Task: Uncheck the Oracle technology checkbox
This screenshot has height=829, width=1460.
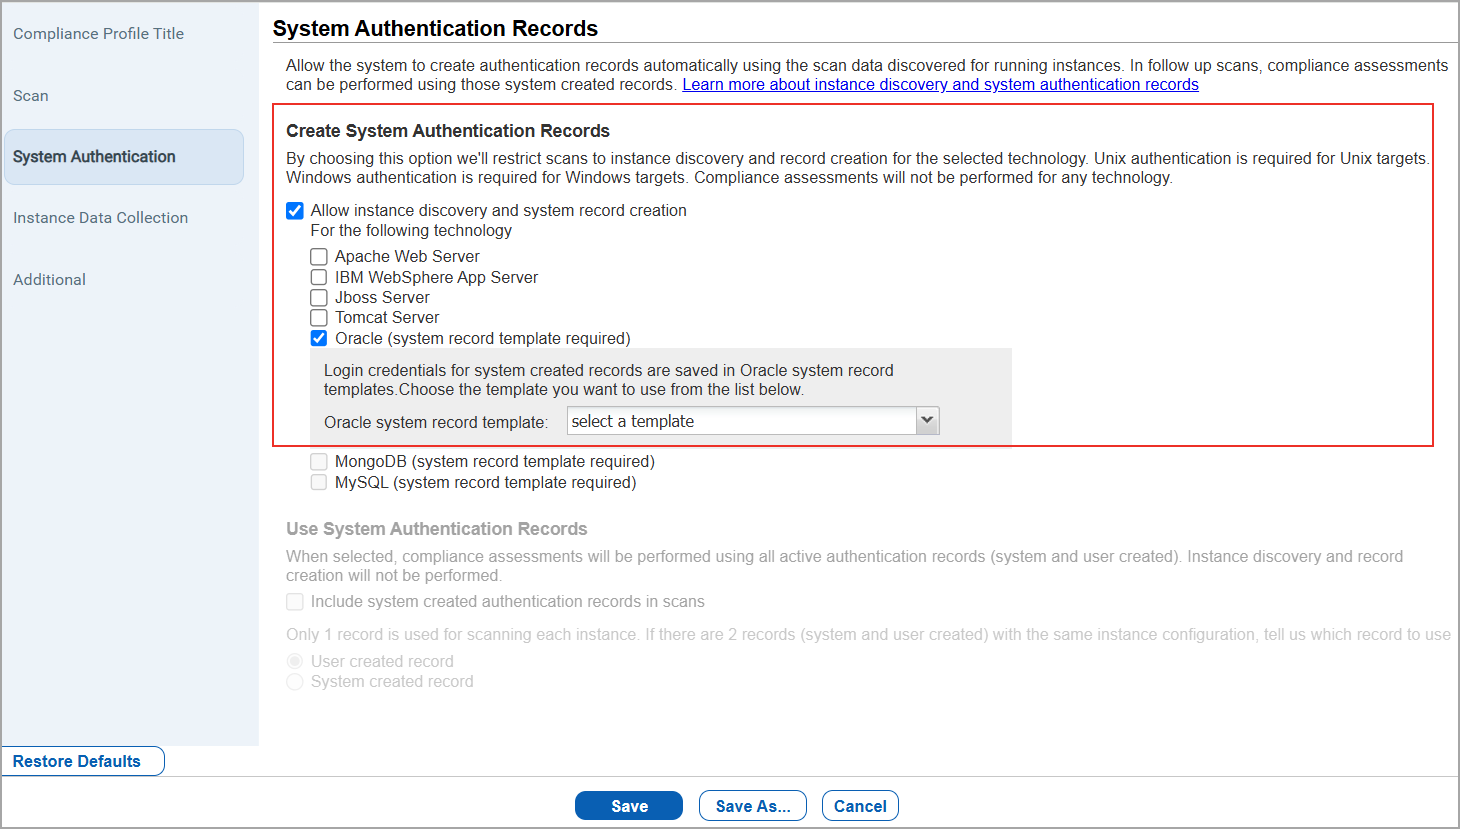Action: pyautogui.click(x=319, y=338)
